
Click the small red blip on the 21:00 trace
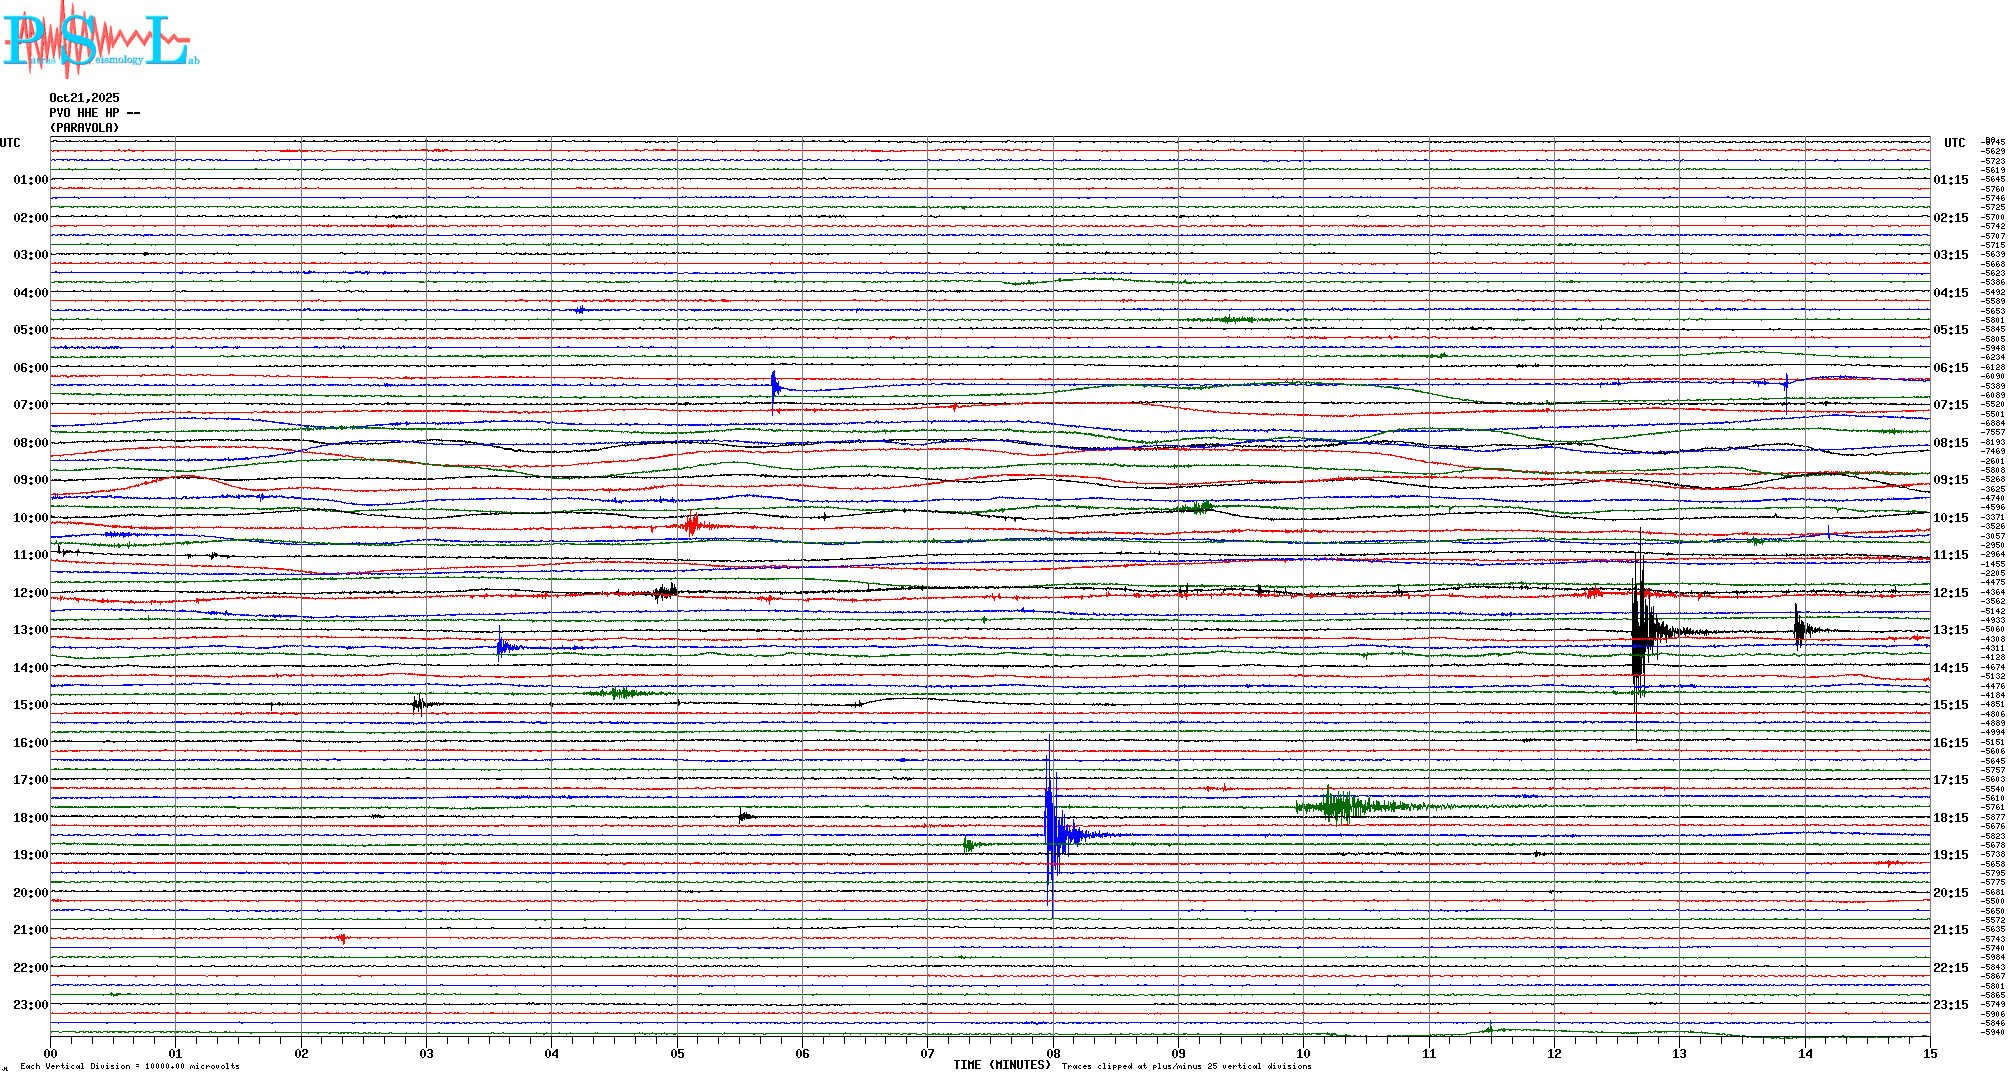pos(343,938)
